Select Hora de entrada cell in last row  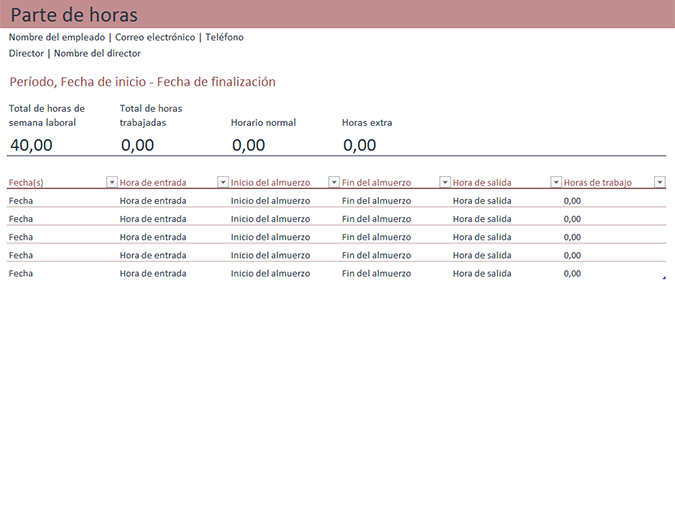(x=153, y=273)
